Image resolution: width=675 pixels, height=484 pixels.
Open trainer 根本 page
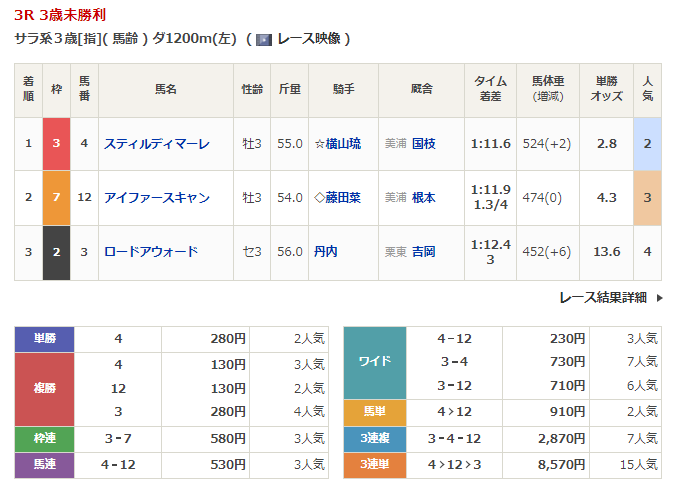pos(423,198)
